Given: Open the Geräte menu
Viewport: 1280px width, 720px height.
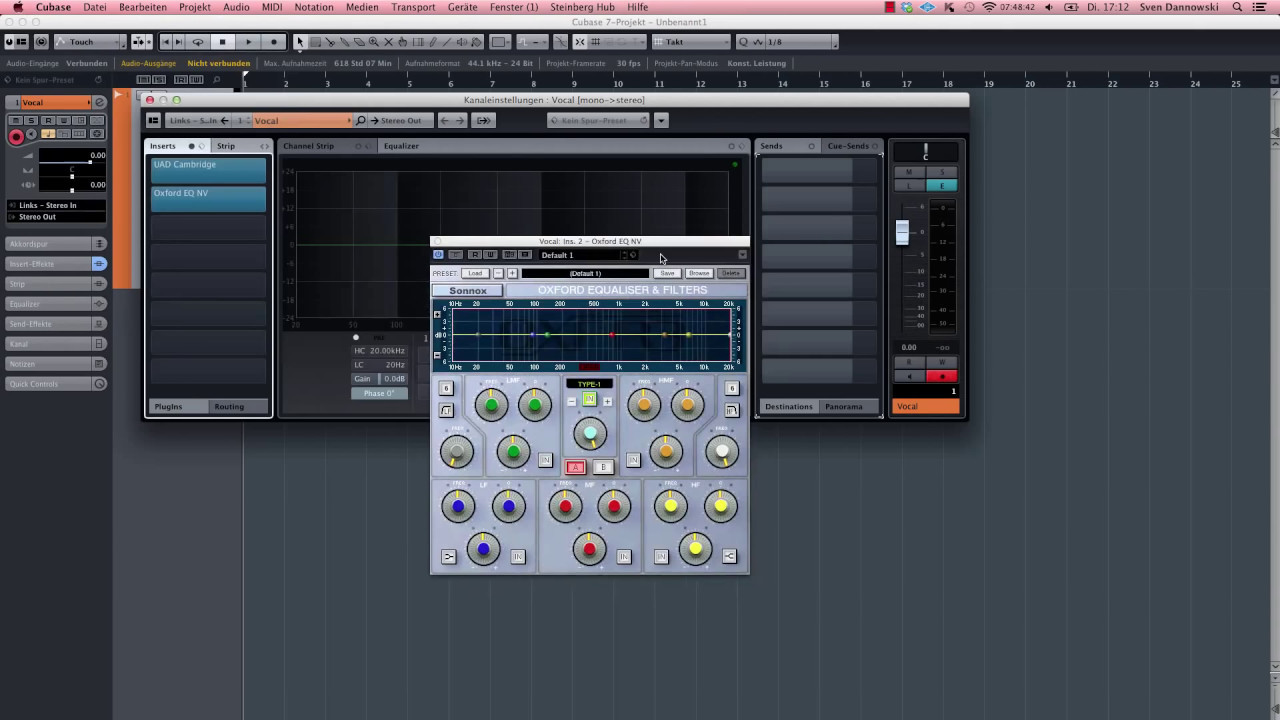Looking at the screenshot, I should point(462,7).
